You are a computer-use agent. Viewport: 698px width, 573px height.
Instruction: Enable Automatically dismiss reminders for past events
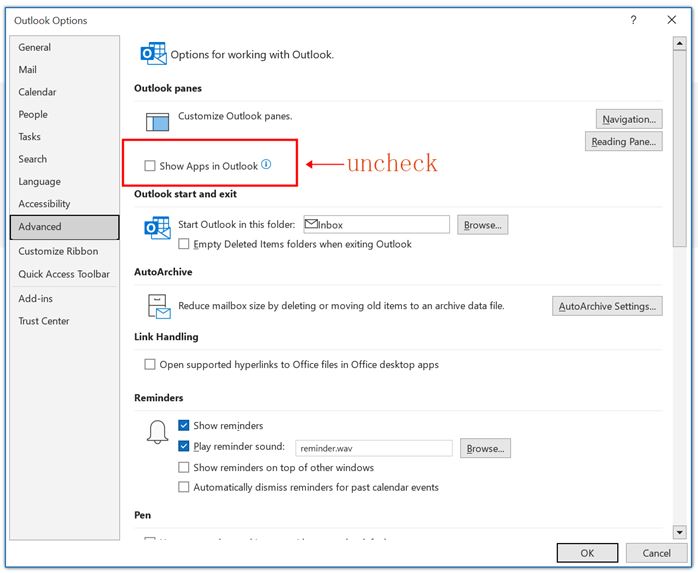(x=183, y=487)
